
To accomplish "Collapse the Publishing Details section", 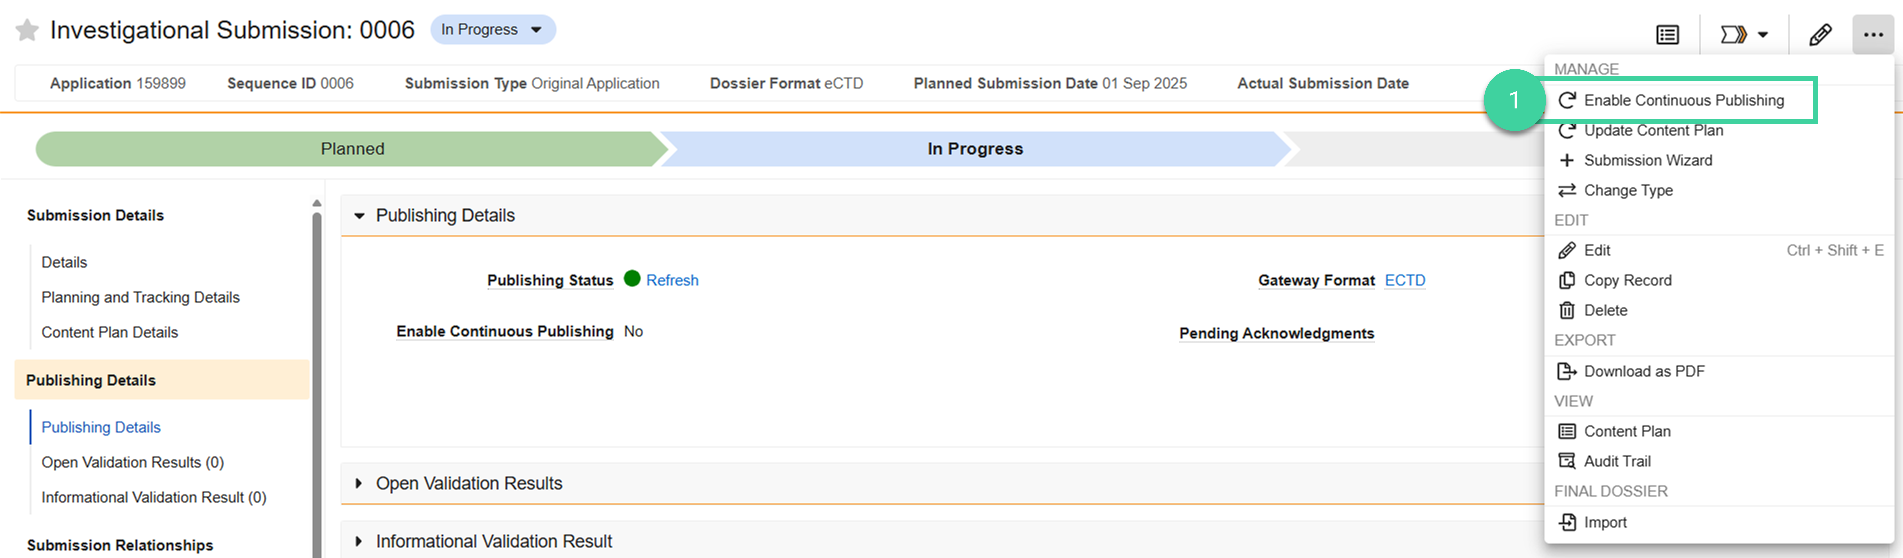I will [359, 216].
